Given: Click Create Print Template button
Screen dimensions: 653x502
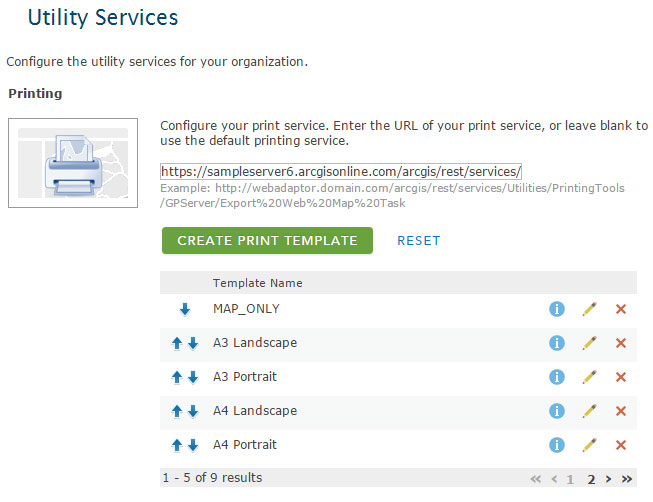Looking at the screenshot, I should tap(267, 241).
